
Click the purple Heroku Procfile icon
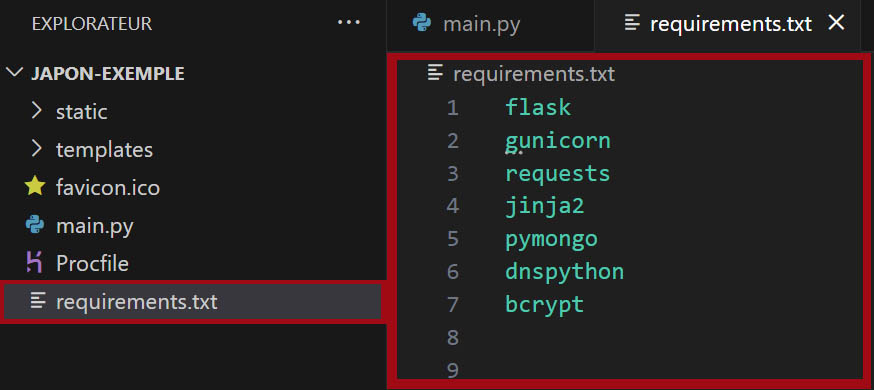[35, 262]
